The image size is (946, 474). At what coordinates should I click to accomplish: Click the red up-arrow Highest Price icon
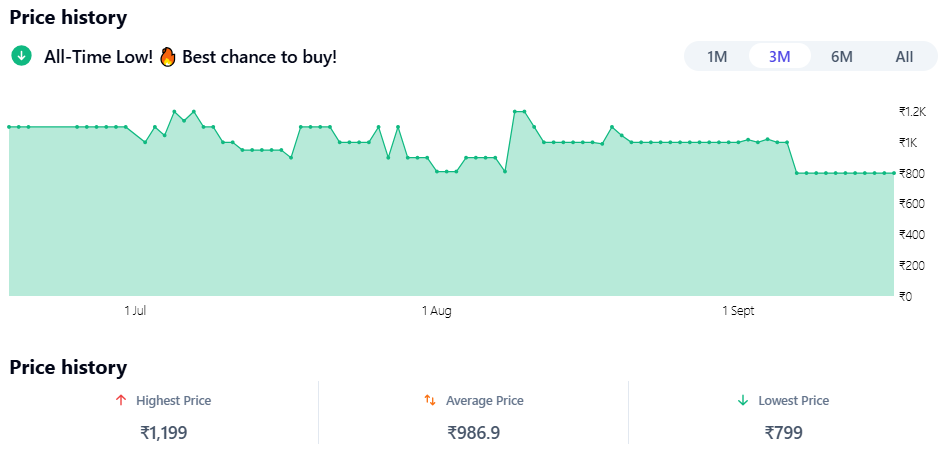click(121, 400)
